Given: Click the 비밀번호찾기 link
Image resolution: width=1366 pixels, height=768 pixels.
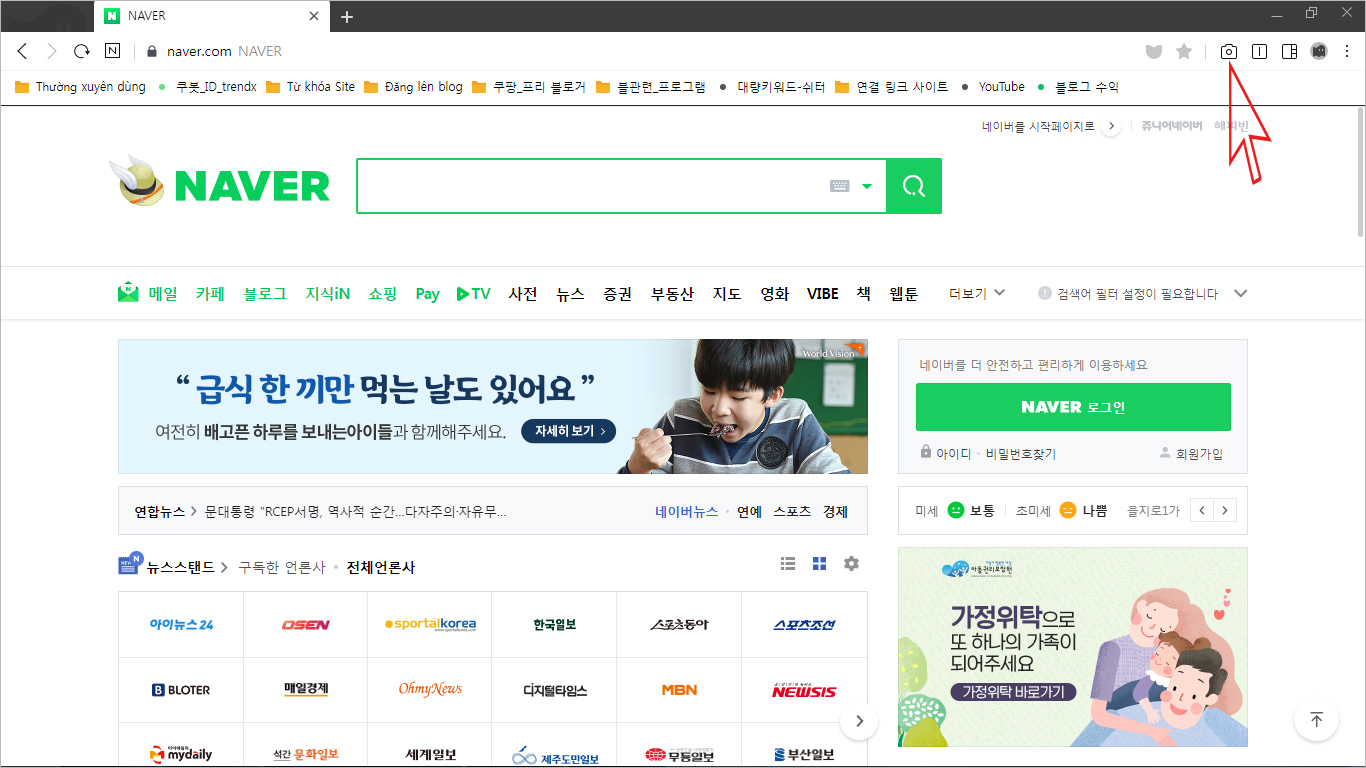Looking at the screenshot, I should tap(1020, 453).
